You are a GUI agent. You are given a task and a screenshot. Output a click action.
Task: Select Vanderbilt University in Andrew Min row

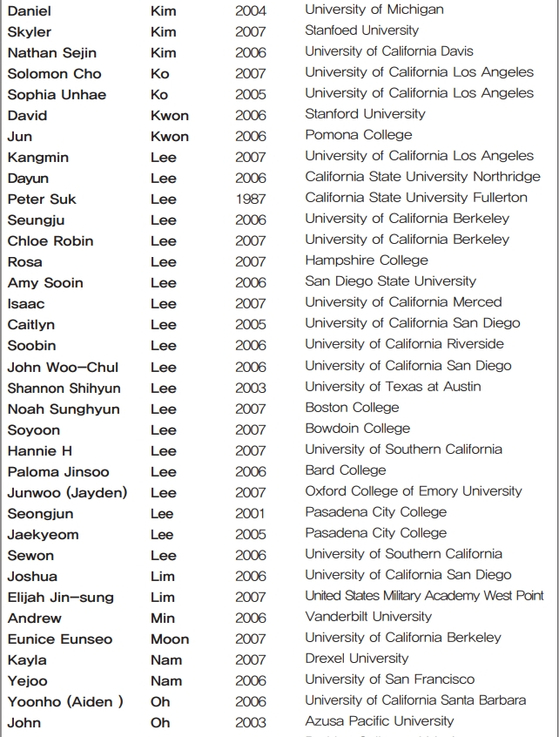(x=368, y=616)
